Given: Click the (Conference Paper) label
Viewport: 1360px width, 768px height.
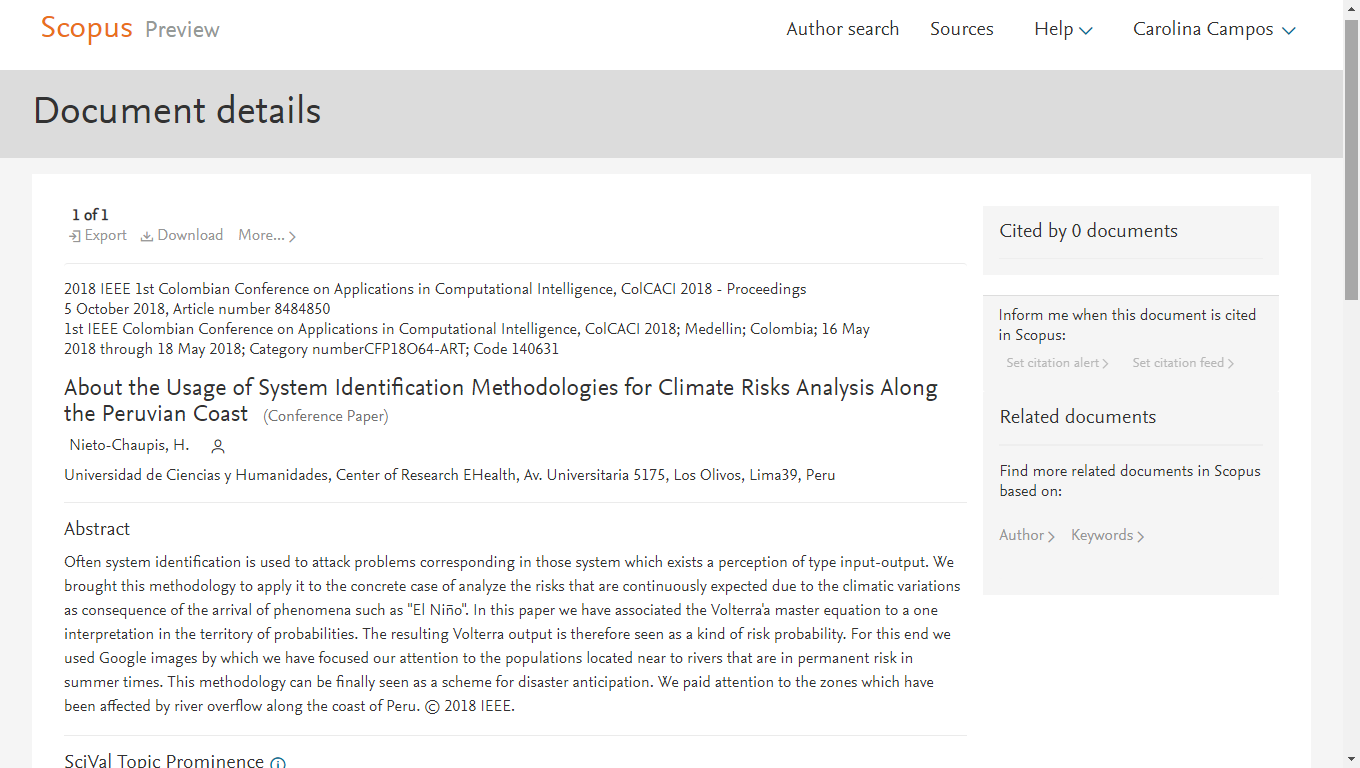Looking at the screenshot, I should click(326, 416).
